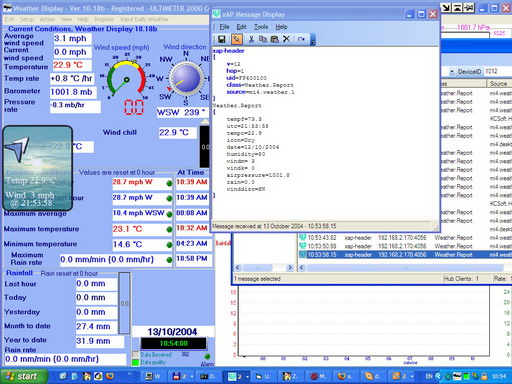Click the 'Hub Clients: 1' status entry

(461, 279)
